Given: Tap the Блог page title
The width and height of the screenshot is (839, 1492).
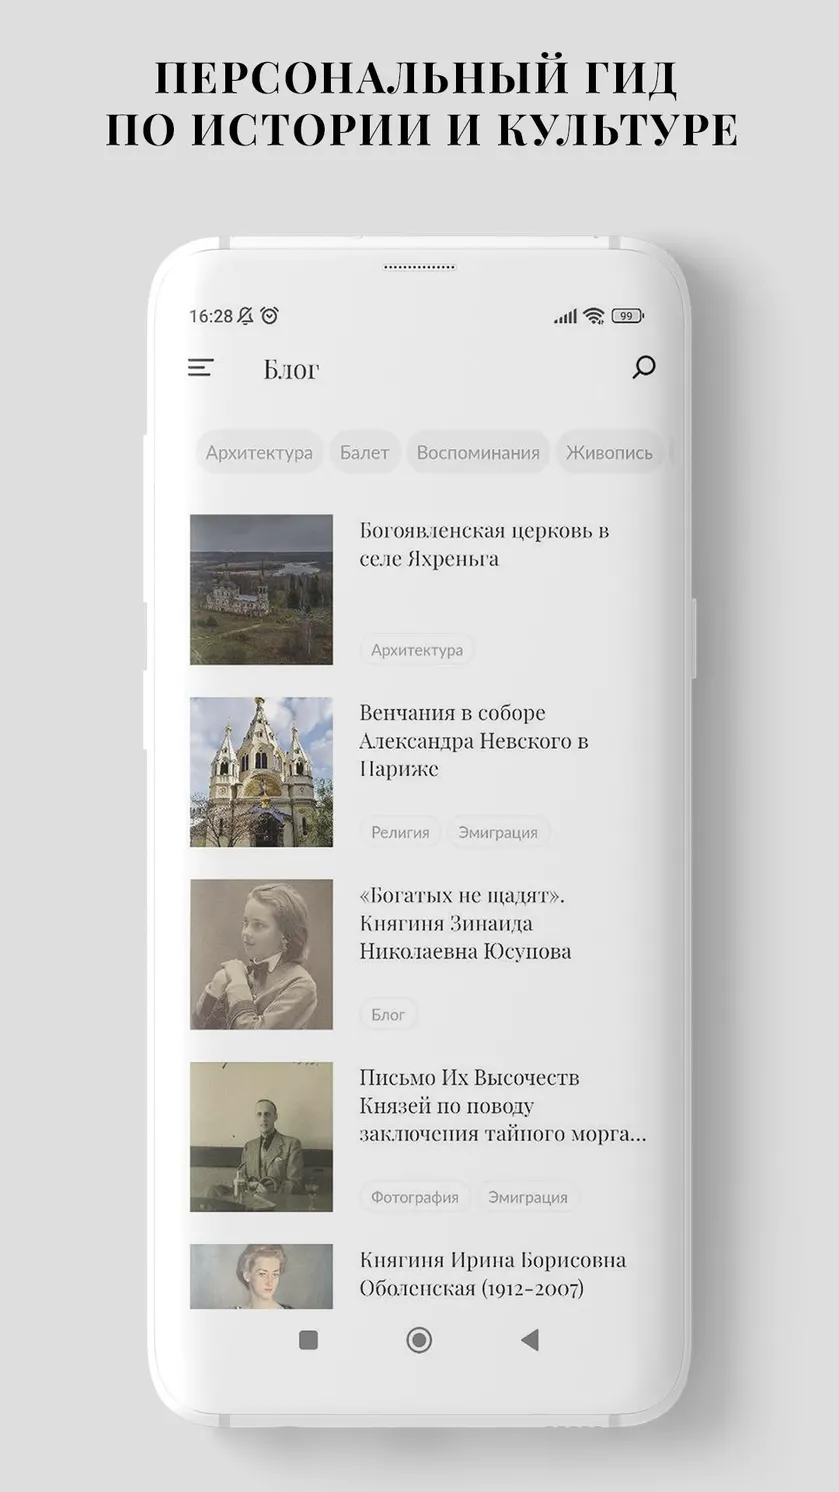Looking at the screenshot, I should click(291, 369).
